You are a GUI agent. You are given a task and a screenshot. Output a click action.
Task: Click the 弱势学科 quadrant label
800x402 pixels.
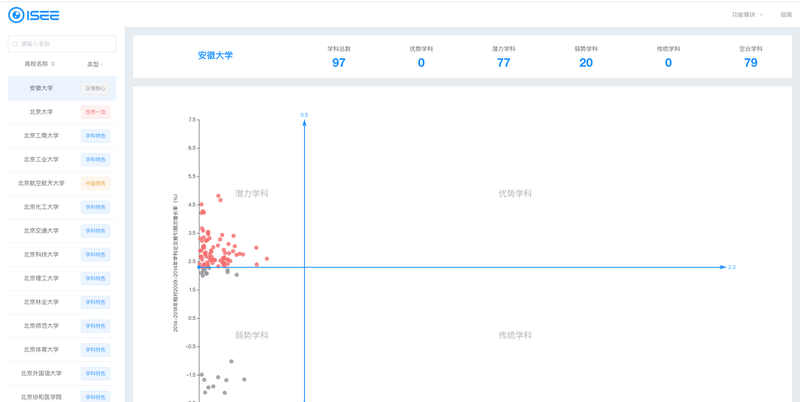pyautogui.click(x=252, y=336)
